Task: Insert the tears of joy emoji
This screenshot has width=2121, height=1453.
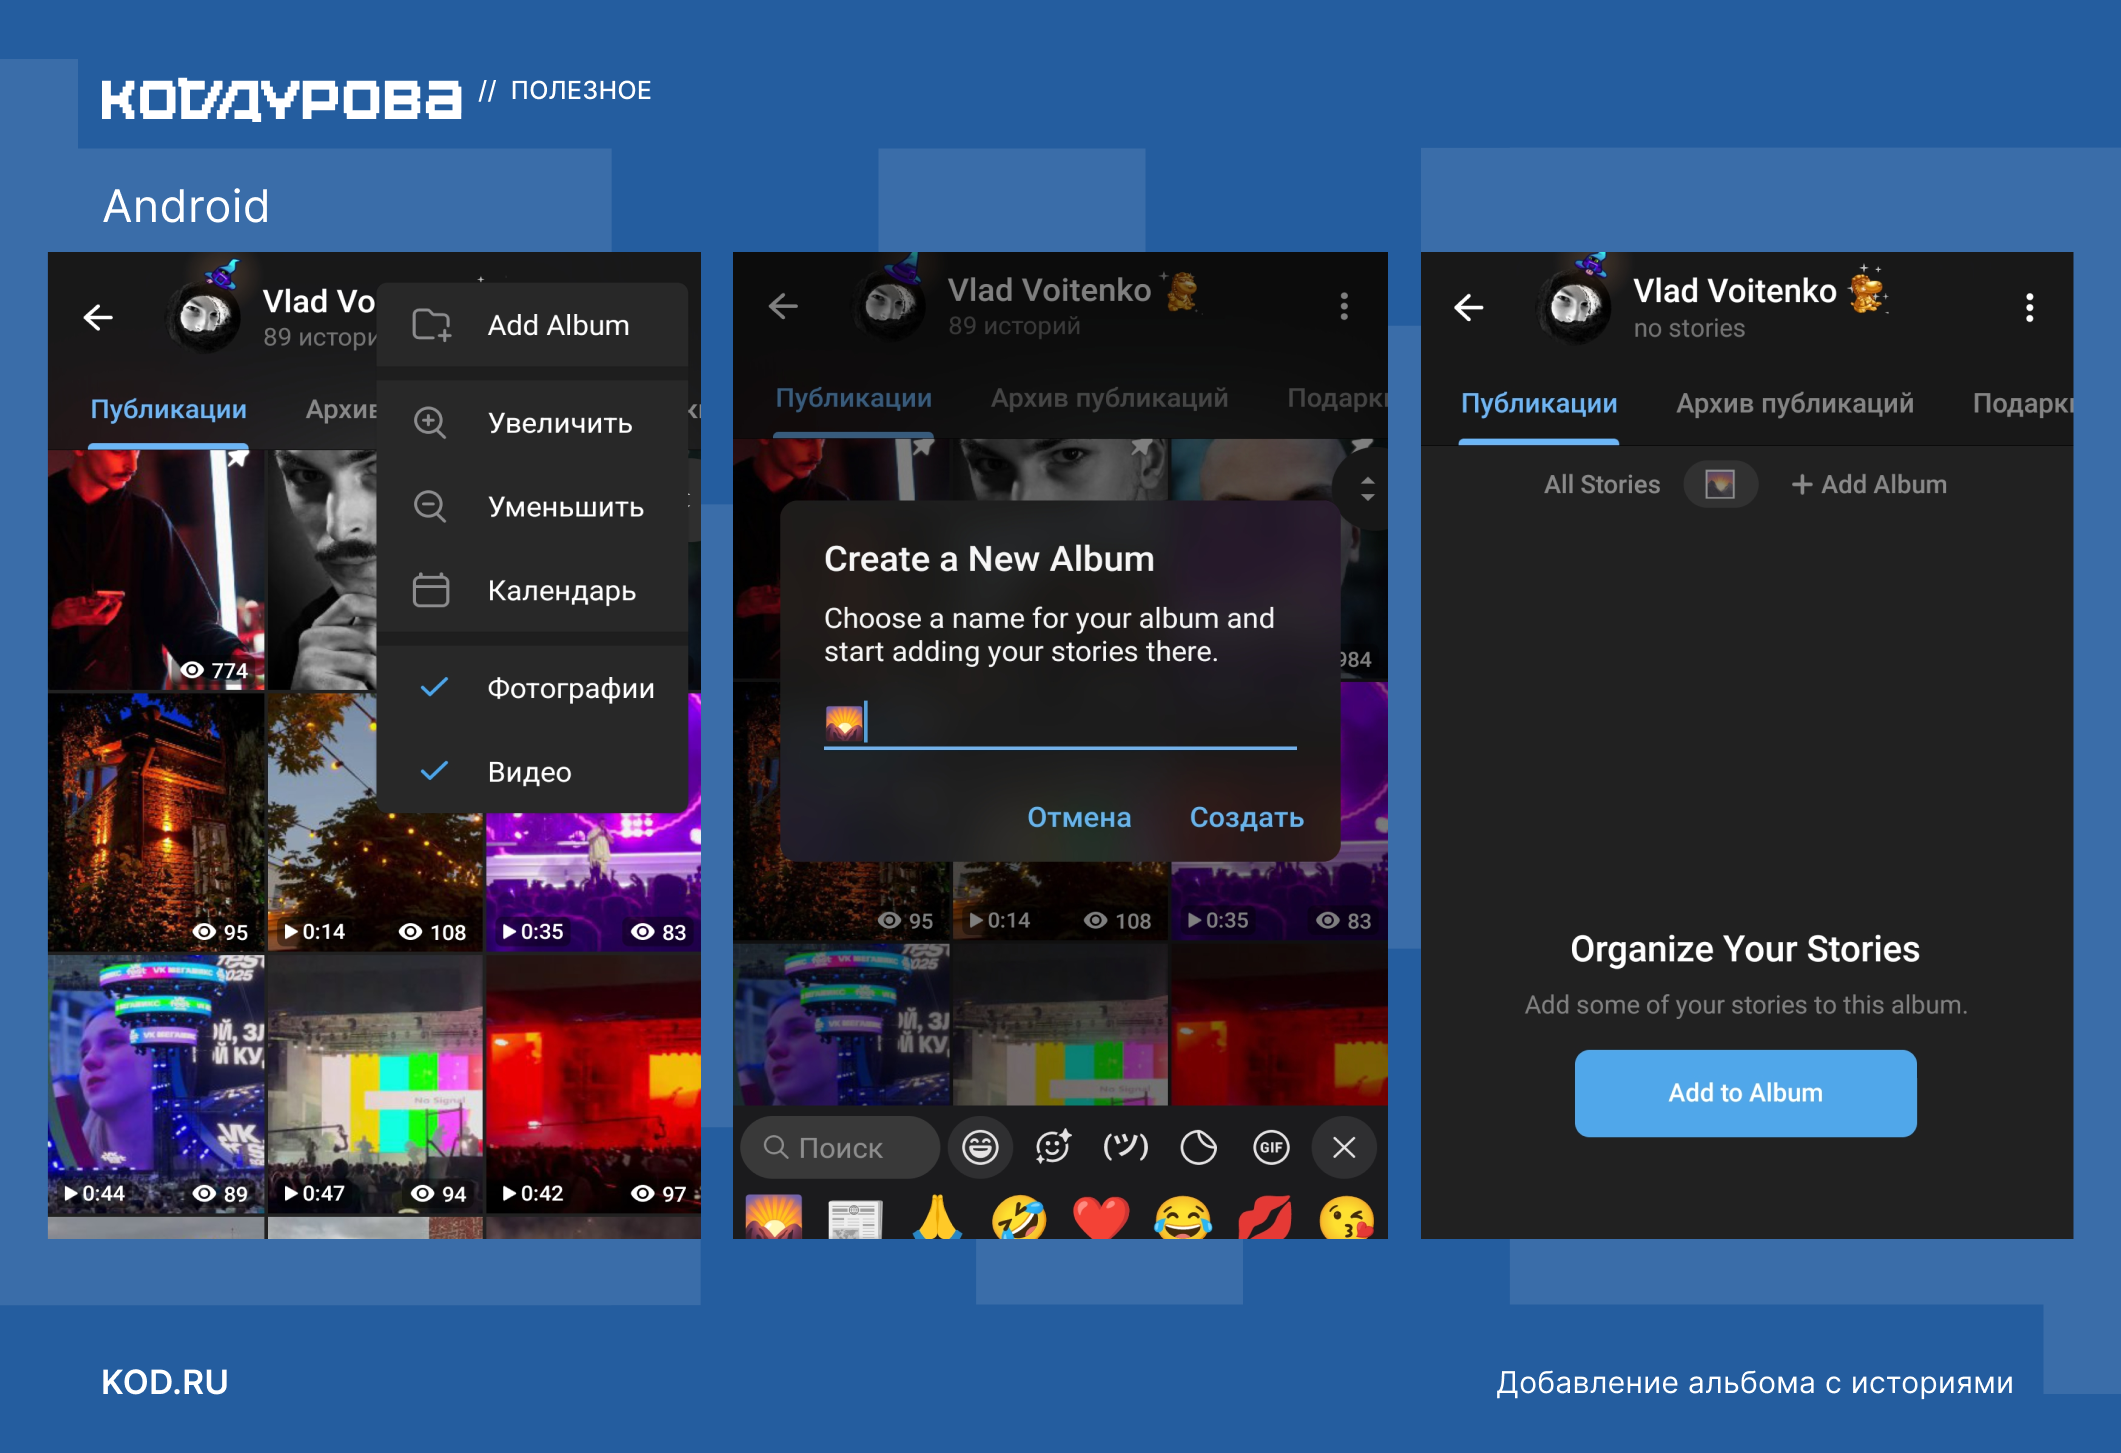Action: (1182, 1218)
